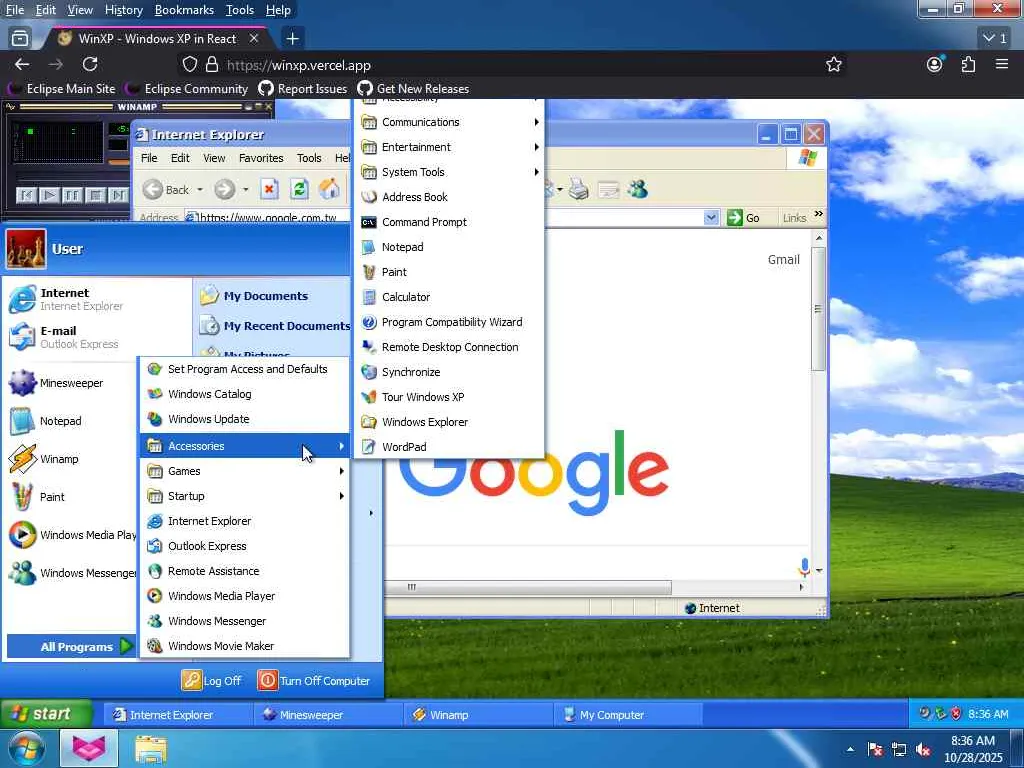Image resolution: width=1024 pixels, height=768 pixels.
Task: Click Winamp stop button
Action: (x=95, y=195)
